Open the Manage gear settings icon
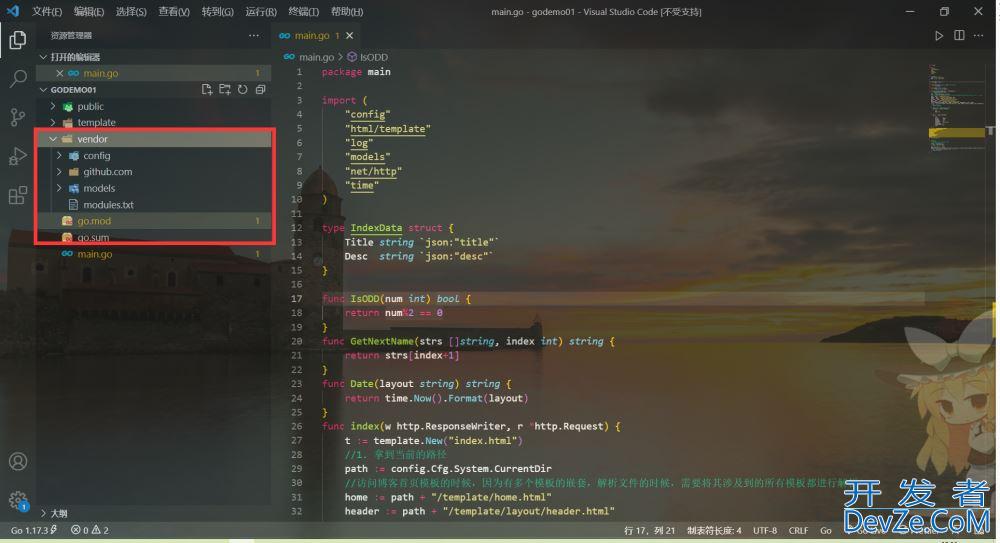 tap(18, 501)
